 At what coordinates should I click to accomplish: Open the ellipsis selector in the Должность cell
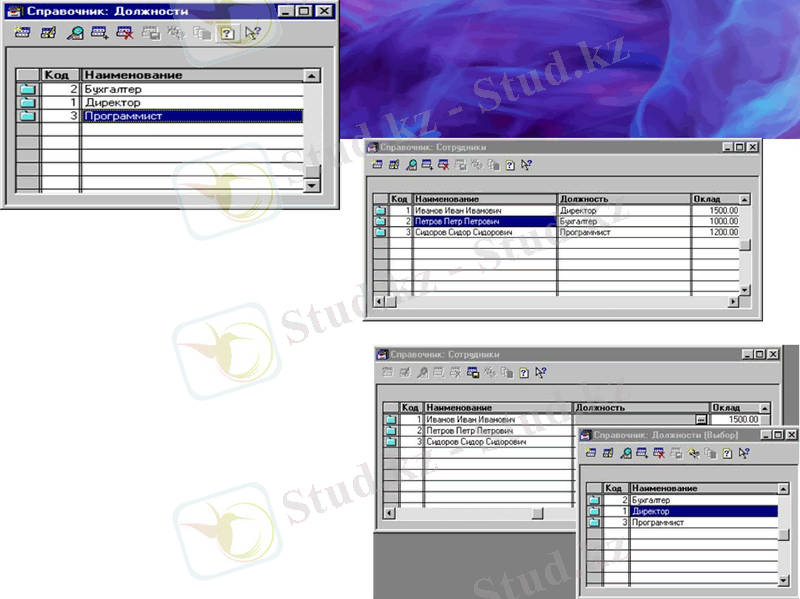[x=701, y=420]
